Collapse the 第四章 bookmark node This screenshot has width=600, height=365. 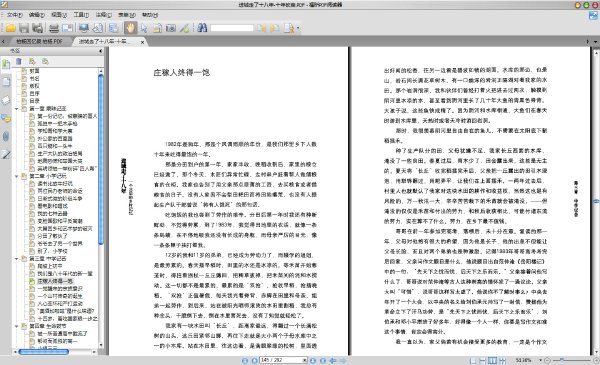[x=17, y=326]
